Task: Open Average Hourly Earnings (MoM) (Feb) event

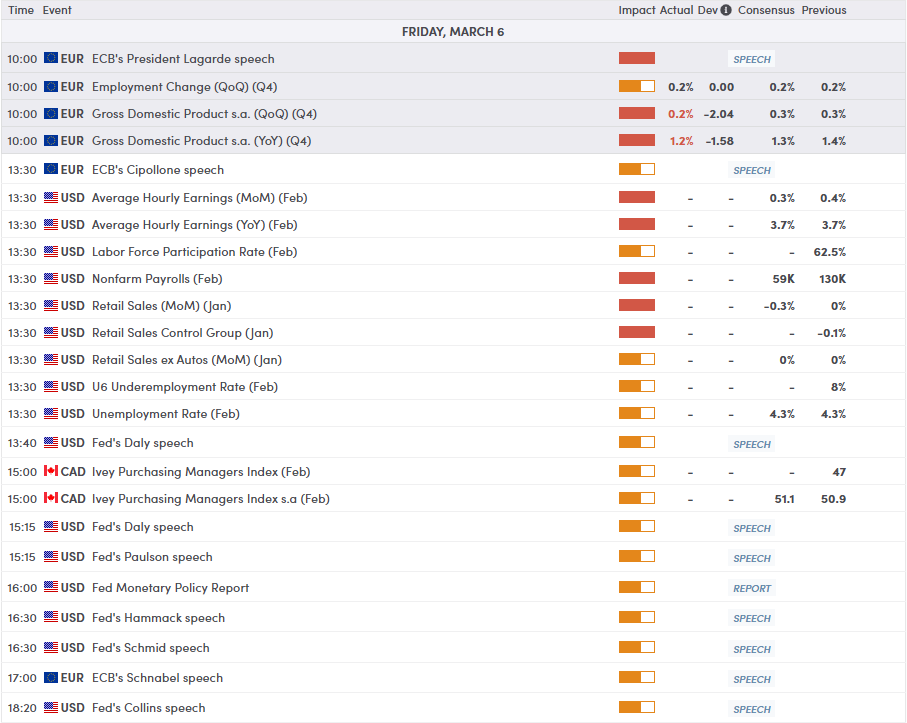Action: click(x=200, y=198)
